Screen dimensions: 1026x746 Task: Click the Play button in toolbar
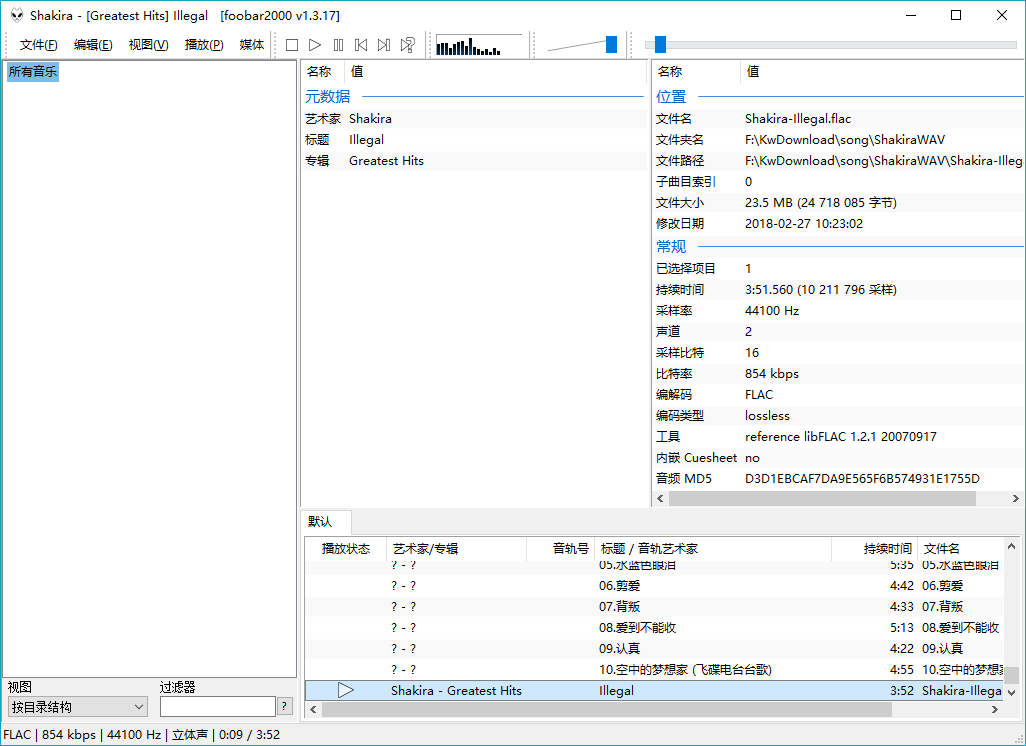[x=315, y=44]
